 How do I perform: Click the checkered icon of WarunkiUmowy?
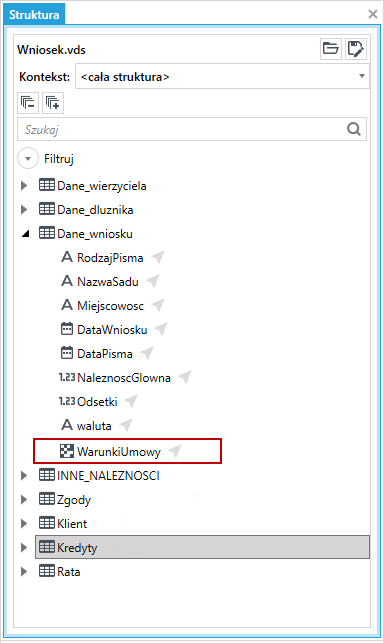coord(66,451)
